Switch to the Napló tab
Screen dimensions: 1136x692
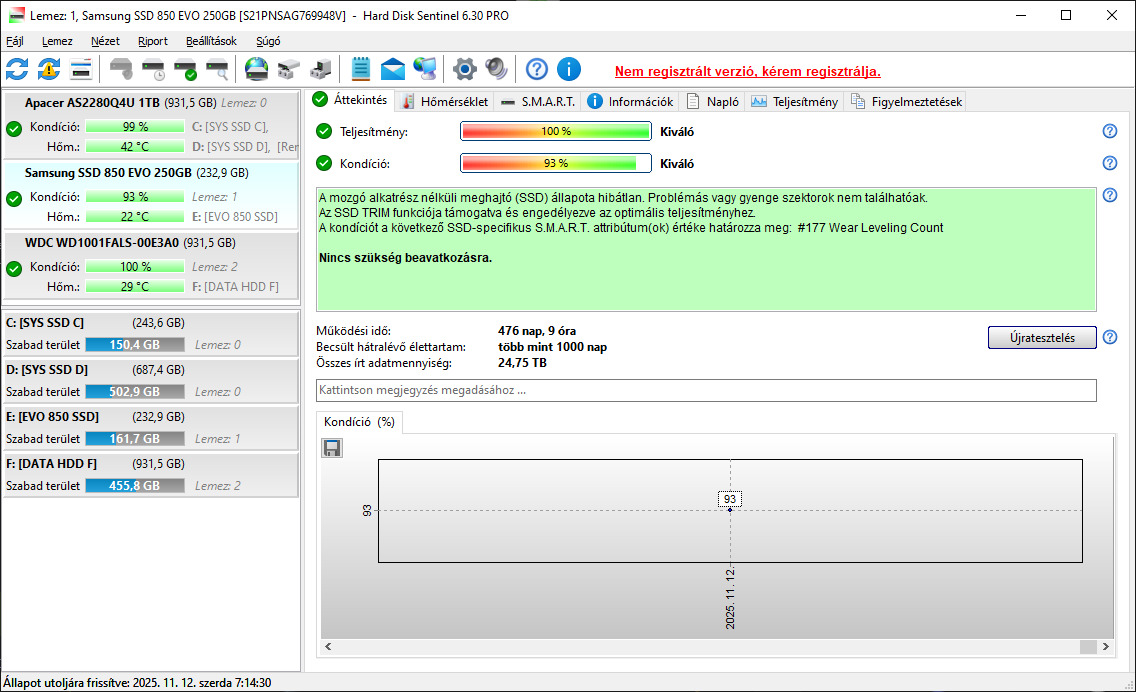pos(713,101)
